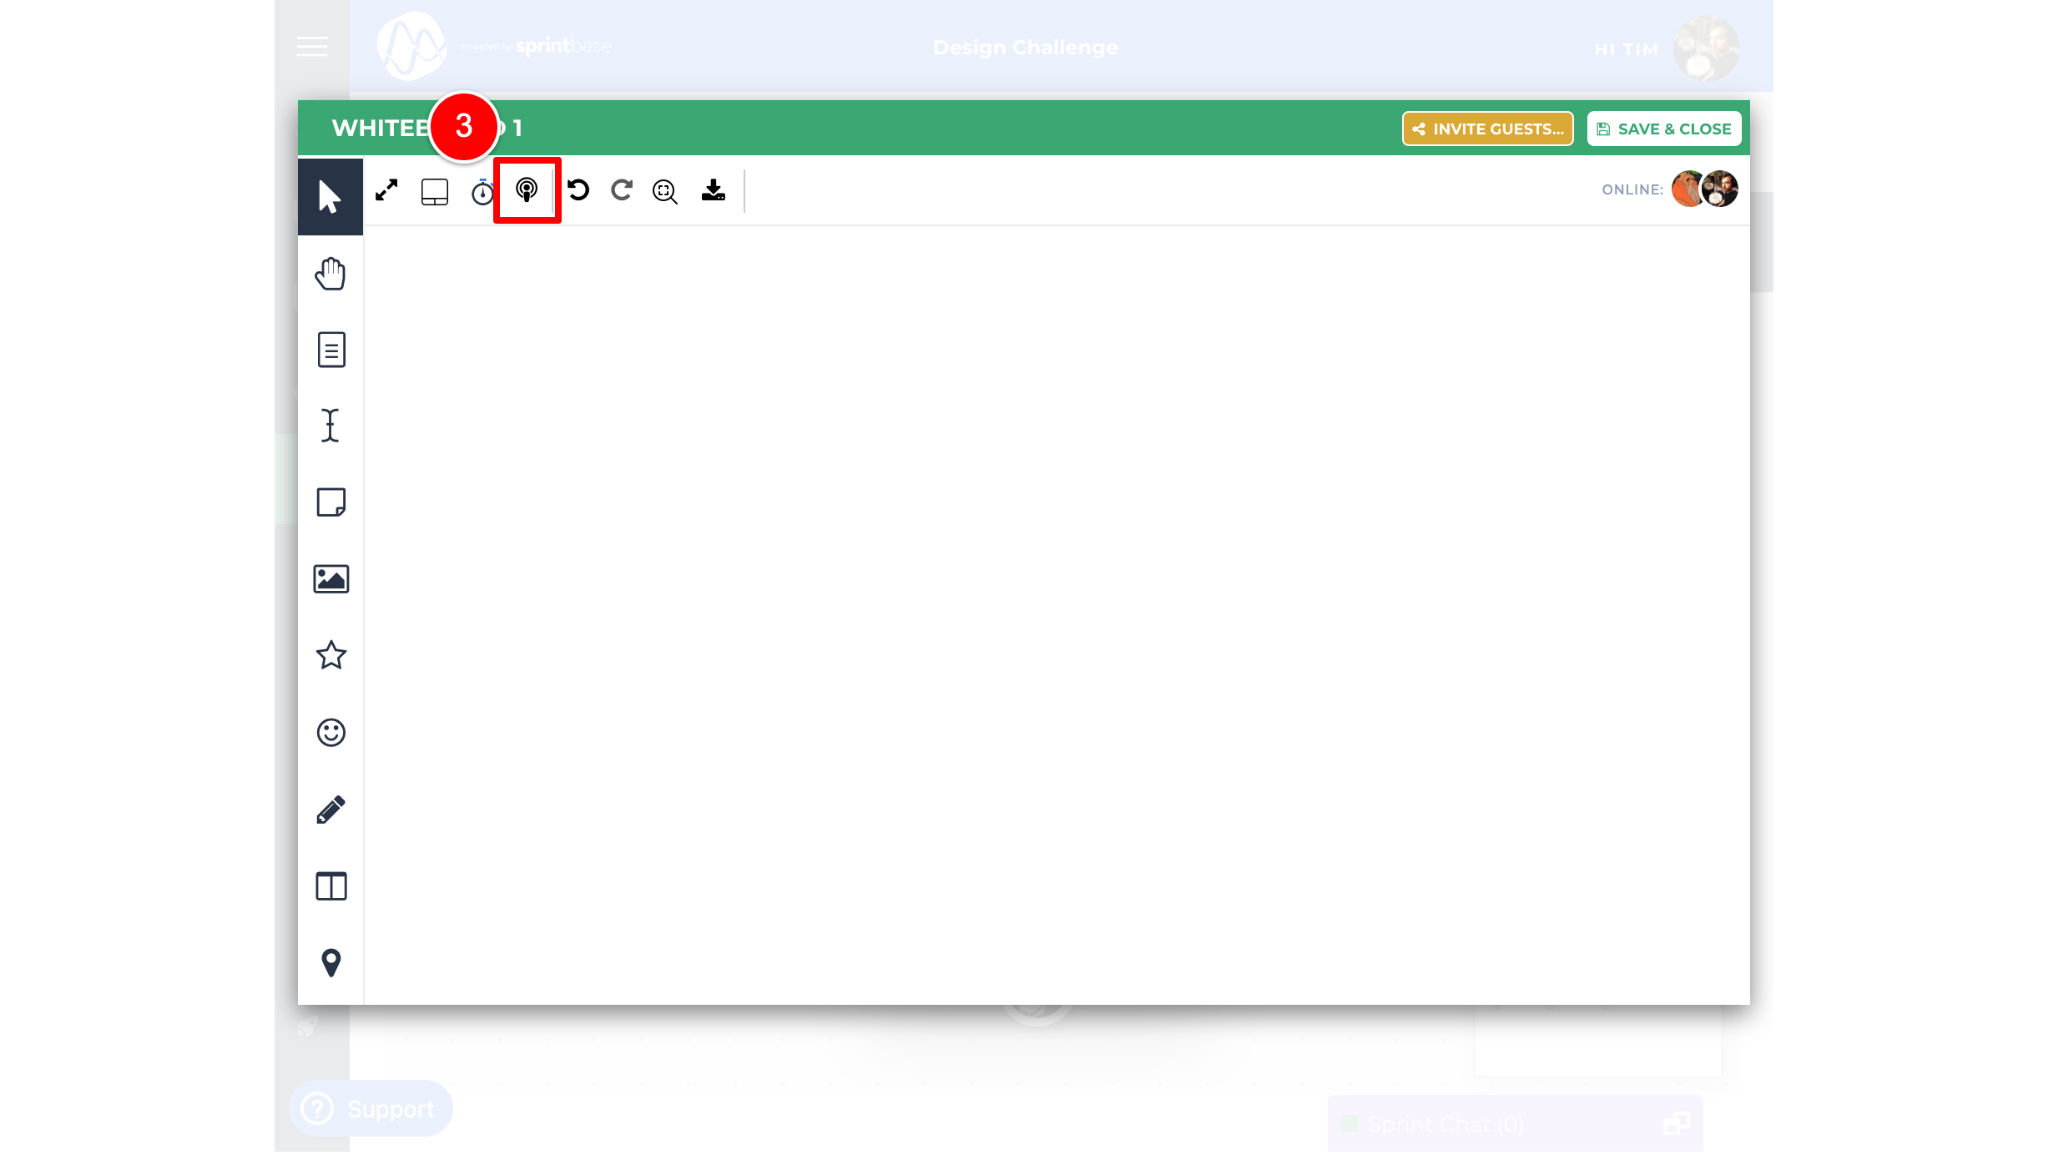
Task: Select the hand pan tool
Action: [x=330, y=274]
